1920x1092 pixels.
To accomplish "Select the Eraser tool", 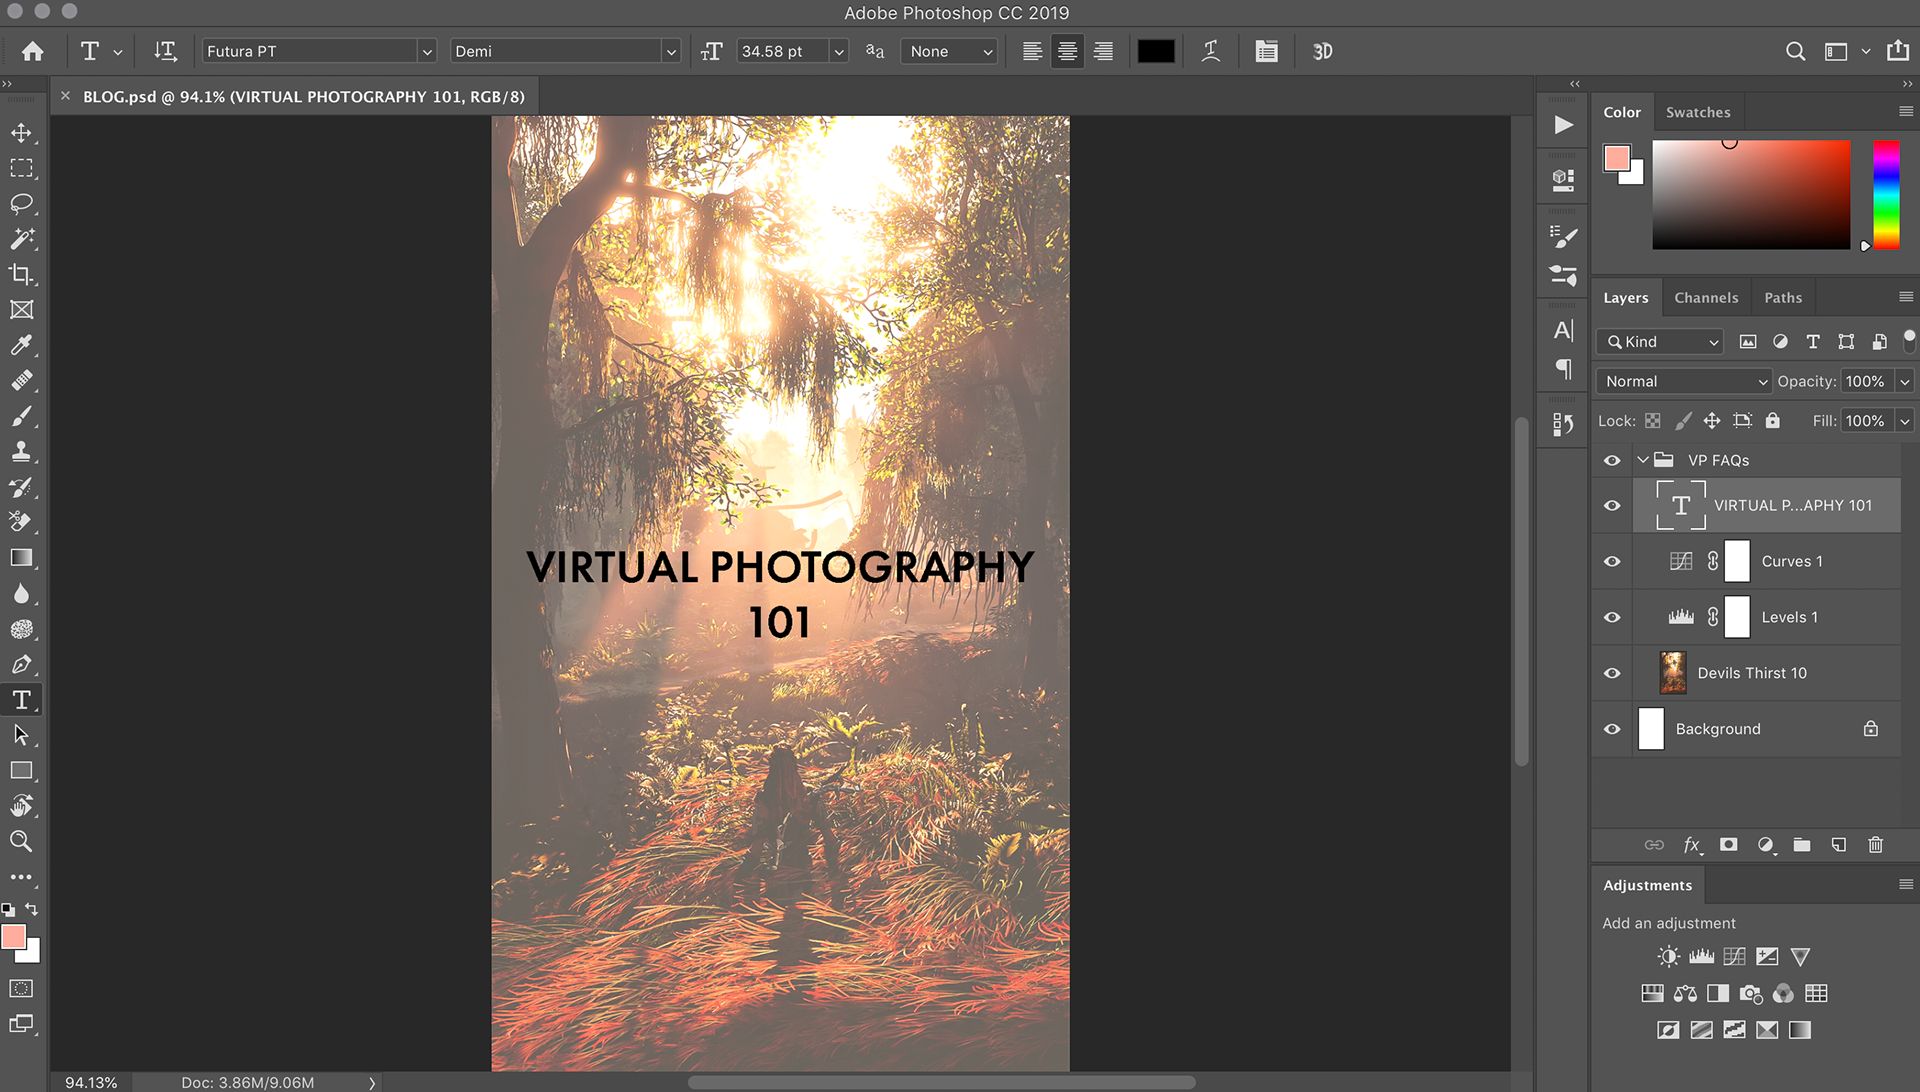I will point(21,522).
